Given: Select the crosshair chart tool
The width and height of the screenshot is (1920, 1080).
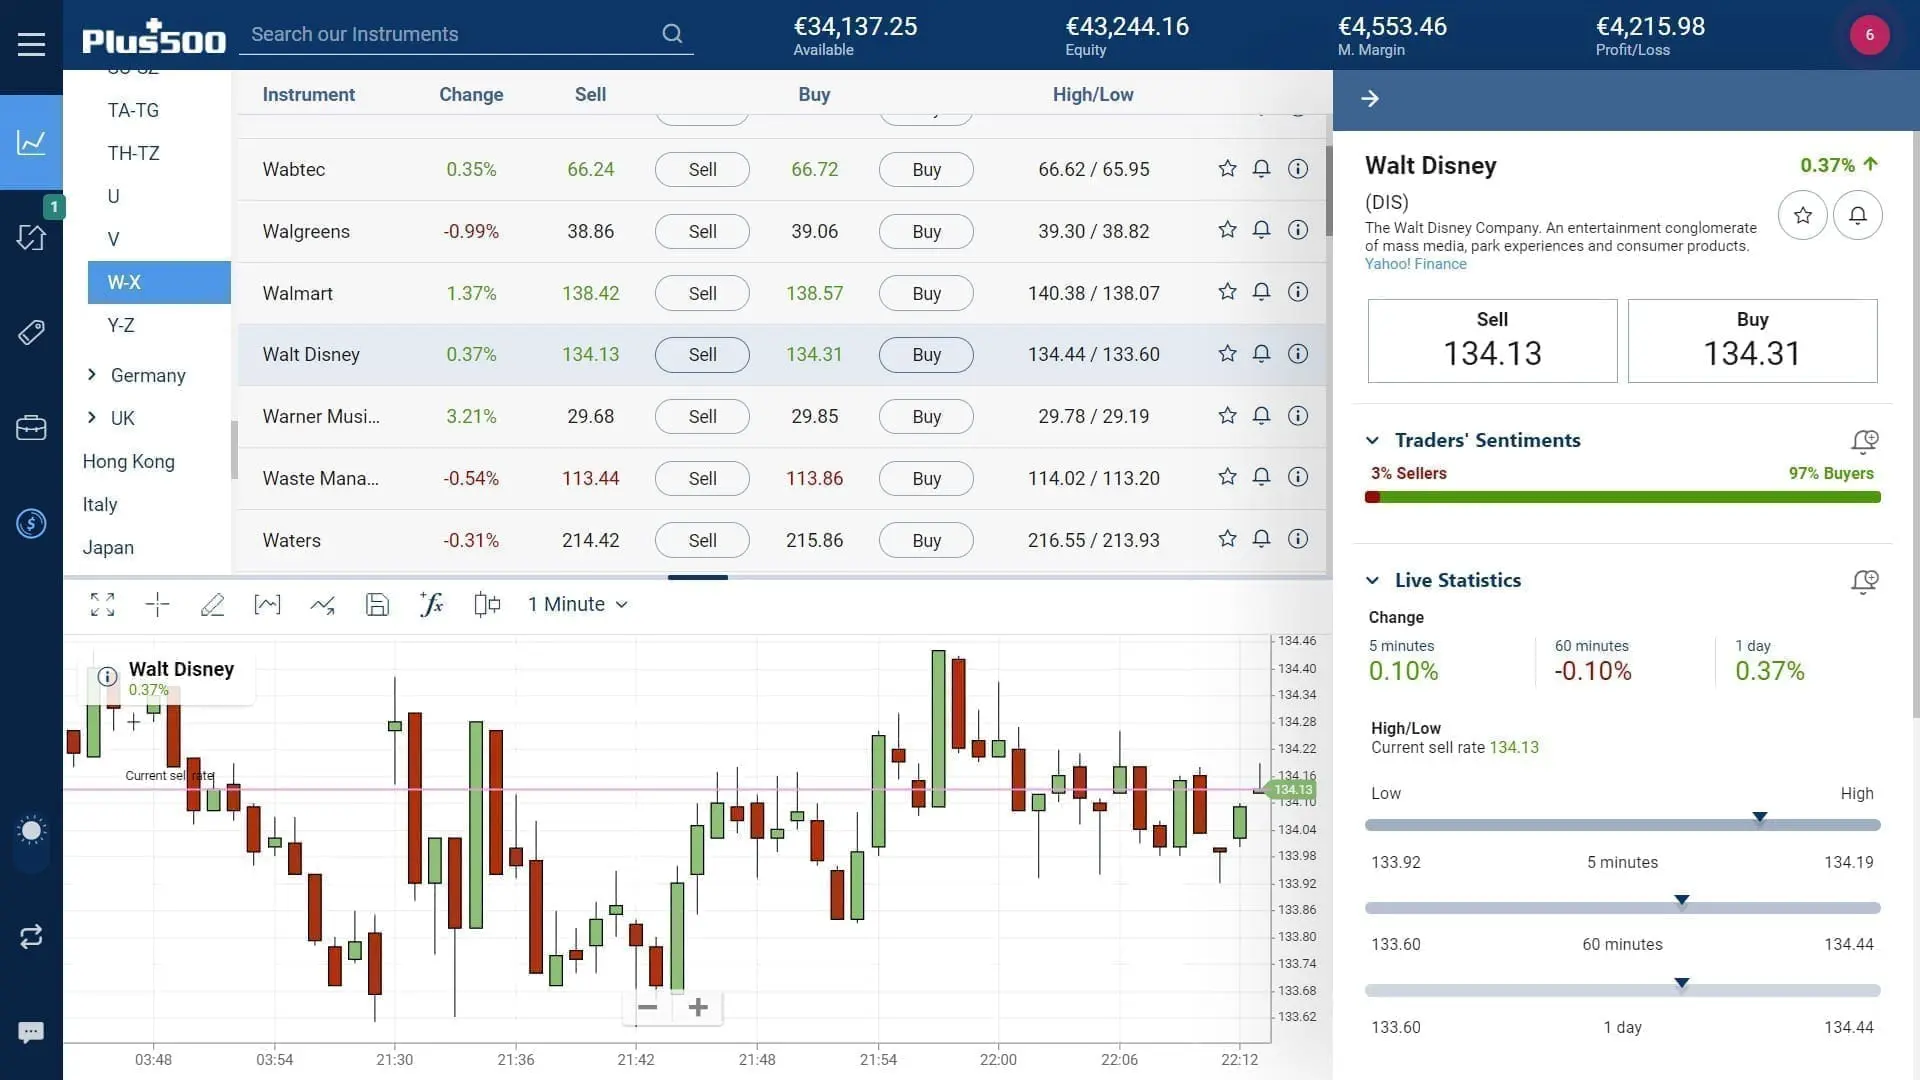Looking at the screenshot, I should [x=157, y=604].
